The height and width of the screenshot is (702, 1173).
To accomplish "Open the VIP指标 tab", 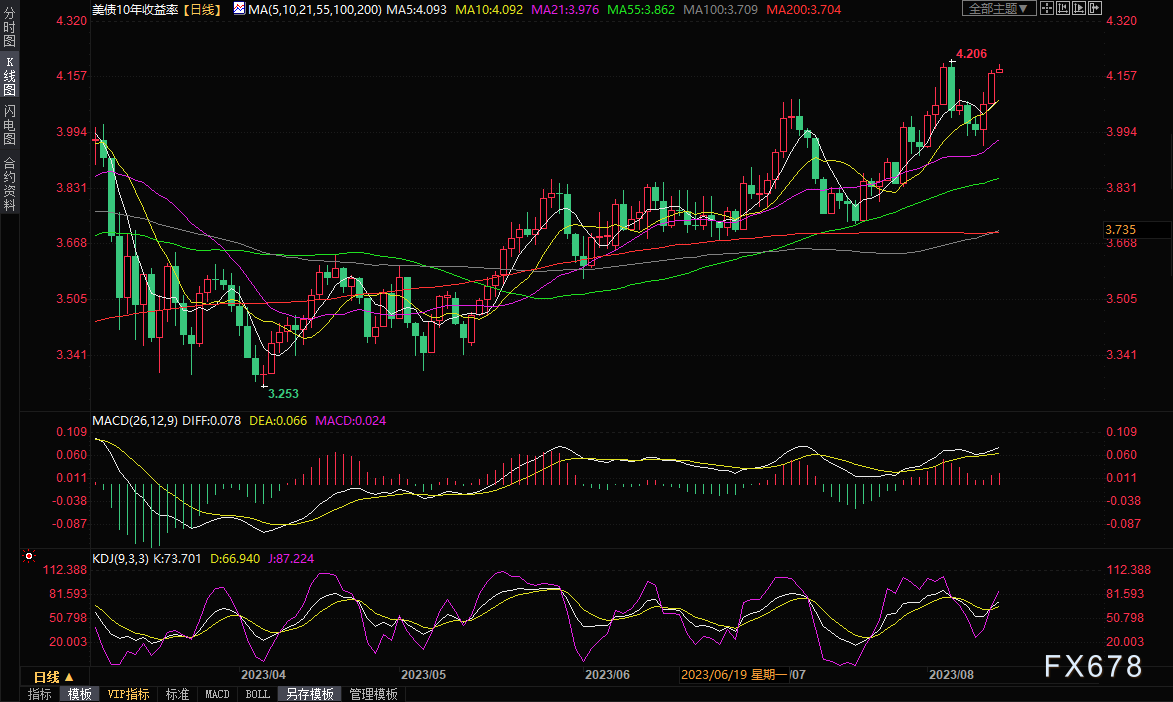I will click(128, 694).
